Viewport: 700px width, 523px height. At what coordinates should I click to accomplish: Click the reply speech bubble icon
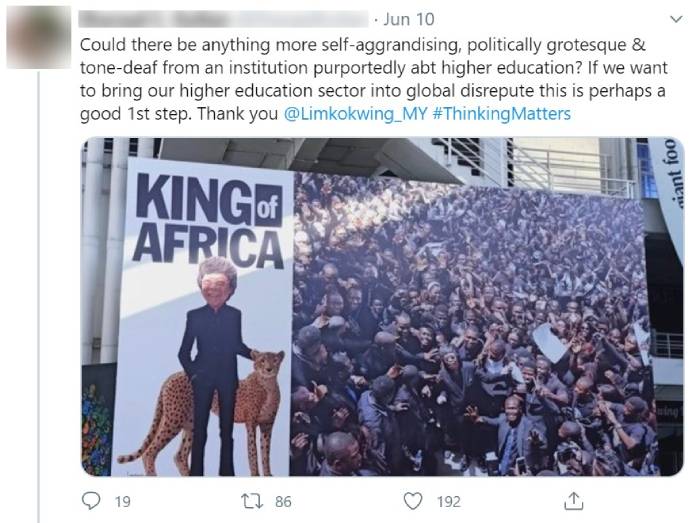click(91, 500)
